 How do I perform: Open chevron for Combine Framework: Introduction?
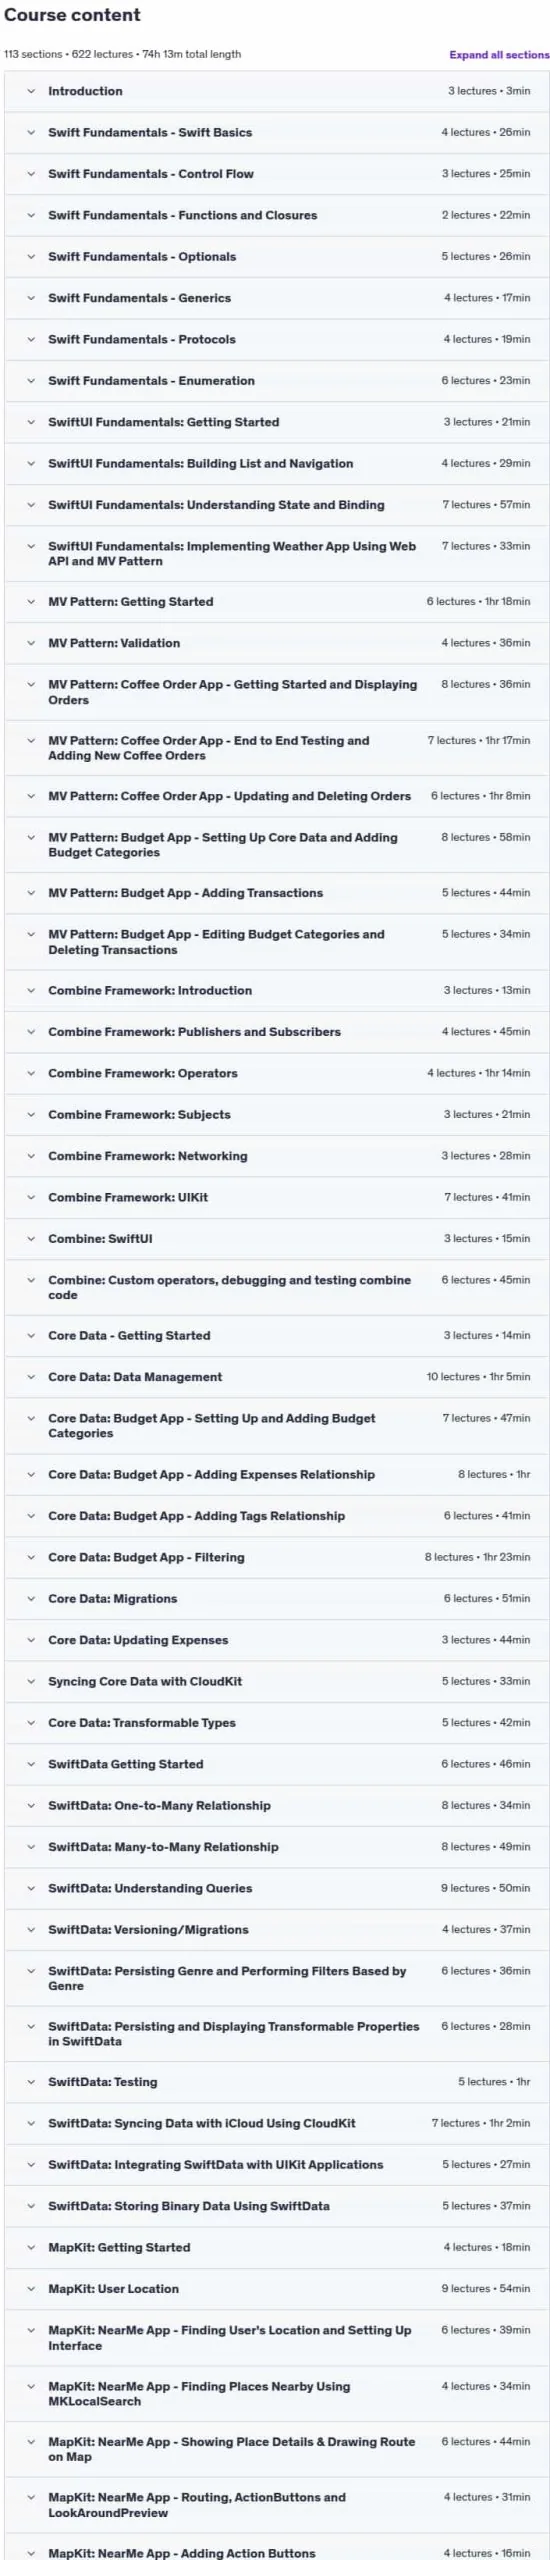(x=31, y=991)
